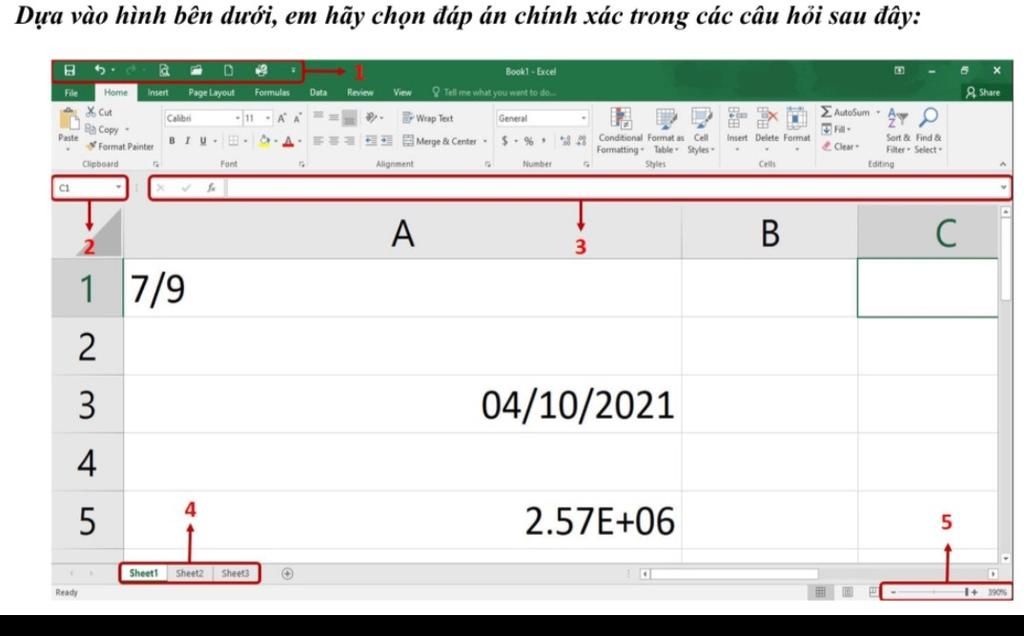The image size is (1024, 636).
Task: Expand the Name Box dropdown arrow
Action: (118, 187)
